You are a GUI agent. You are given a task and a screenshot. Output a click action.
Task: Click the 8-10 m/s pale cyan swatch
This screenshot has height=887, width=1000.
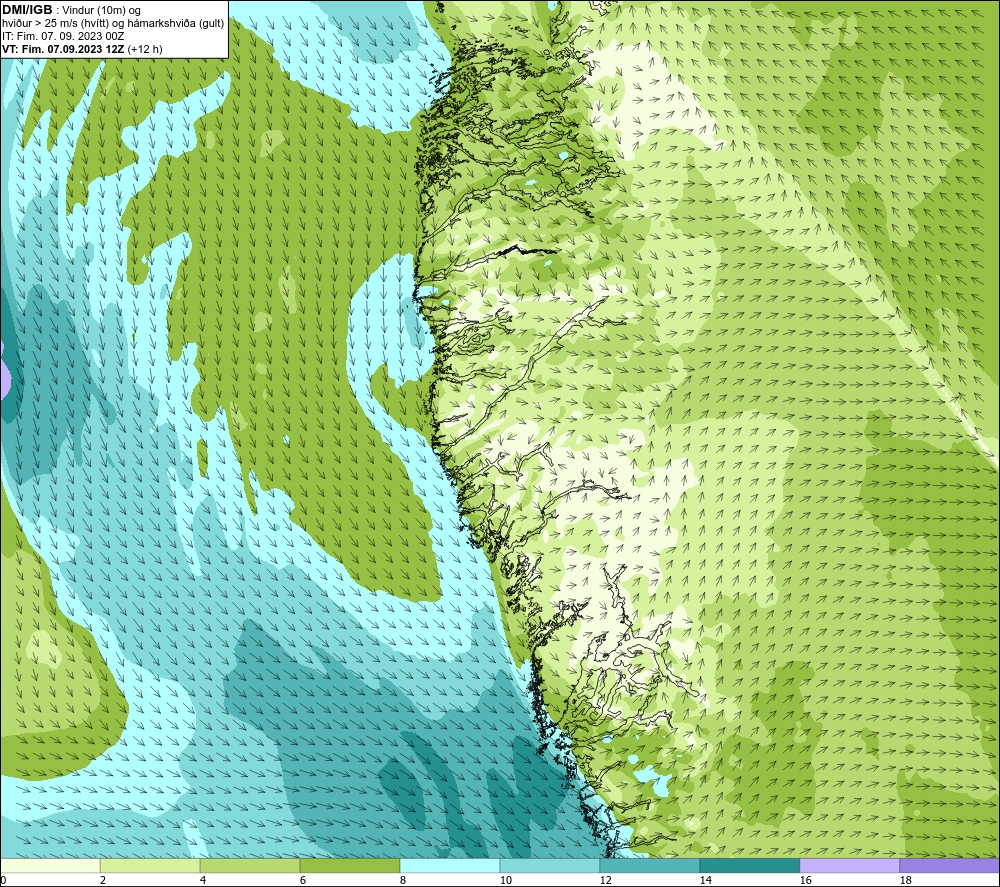tap(450, 866)
